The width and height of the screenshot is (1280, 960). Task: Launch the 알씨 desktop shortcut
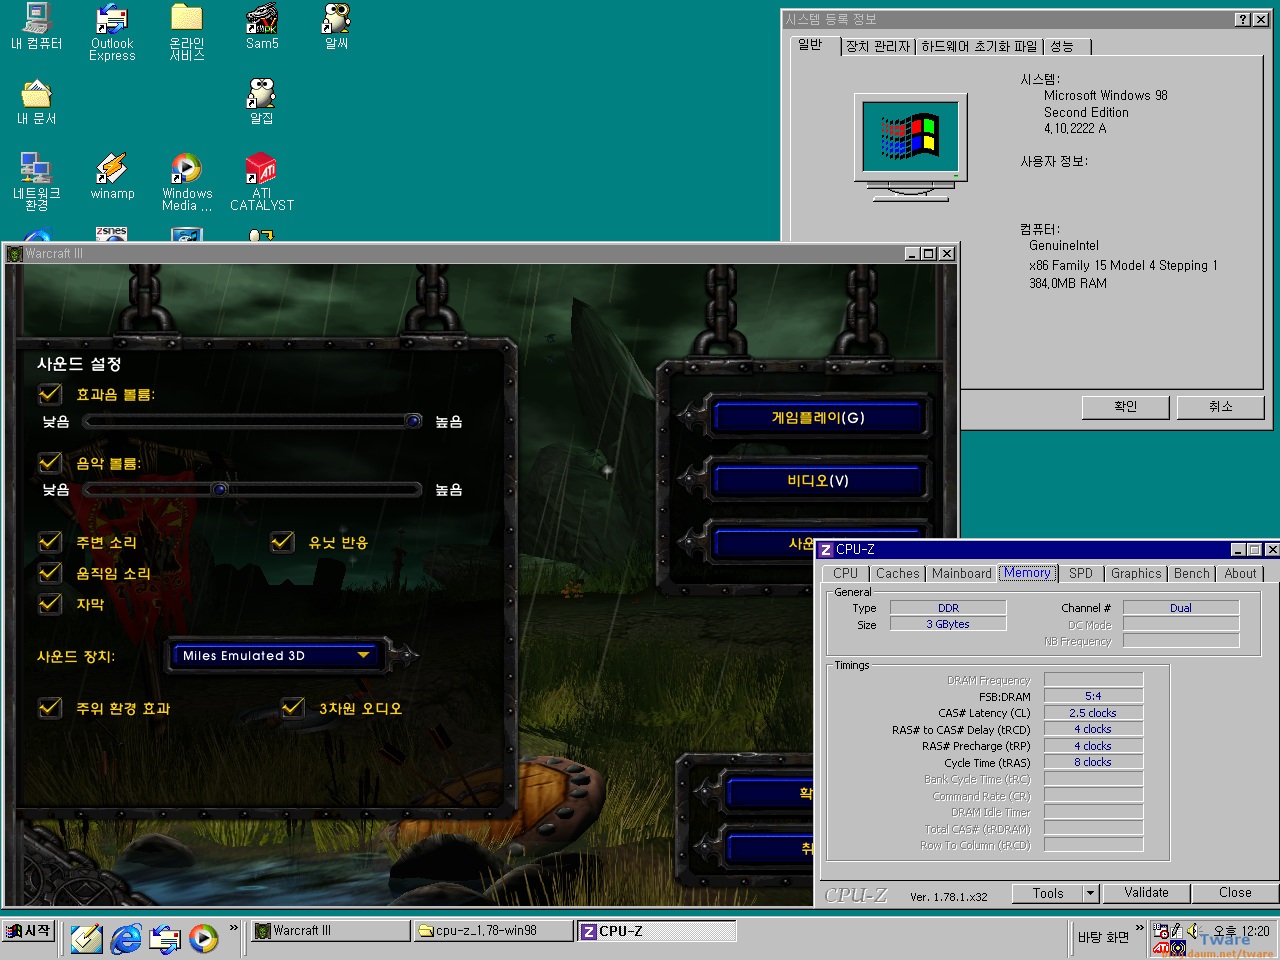337,27
